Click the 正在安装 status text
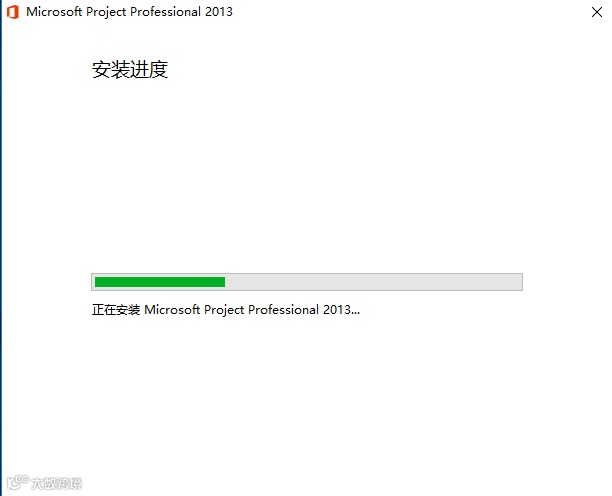 click(116, 310)
